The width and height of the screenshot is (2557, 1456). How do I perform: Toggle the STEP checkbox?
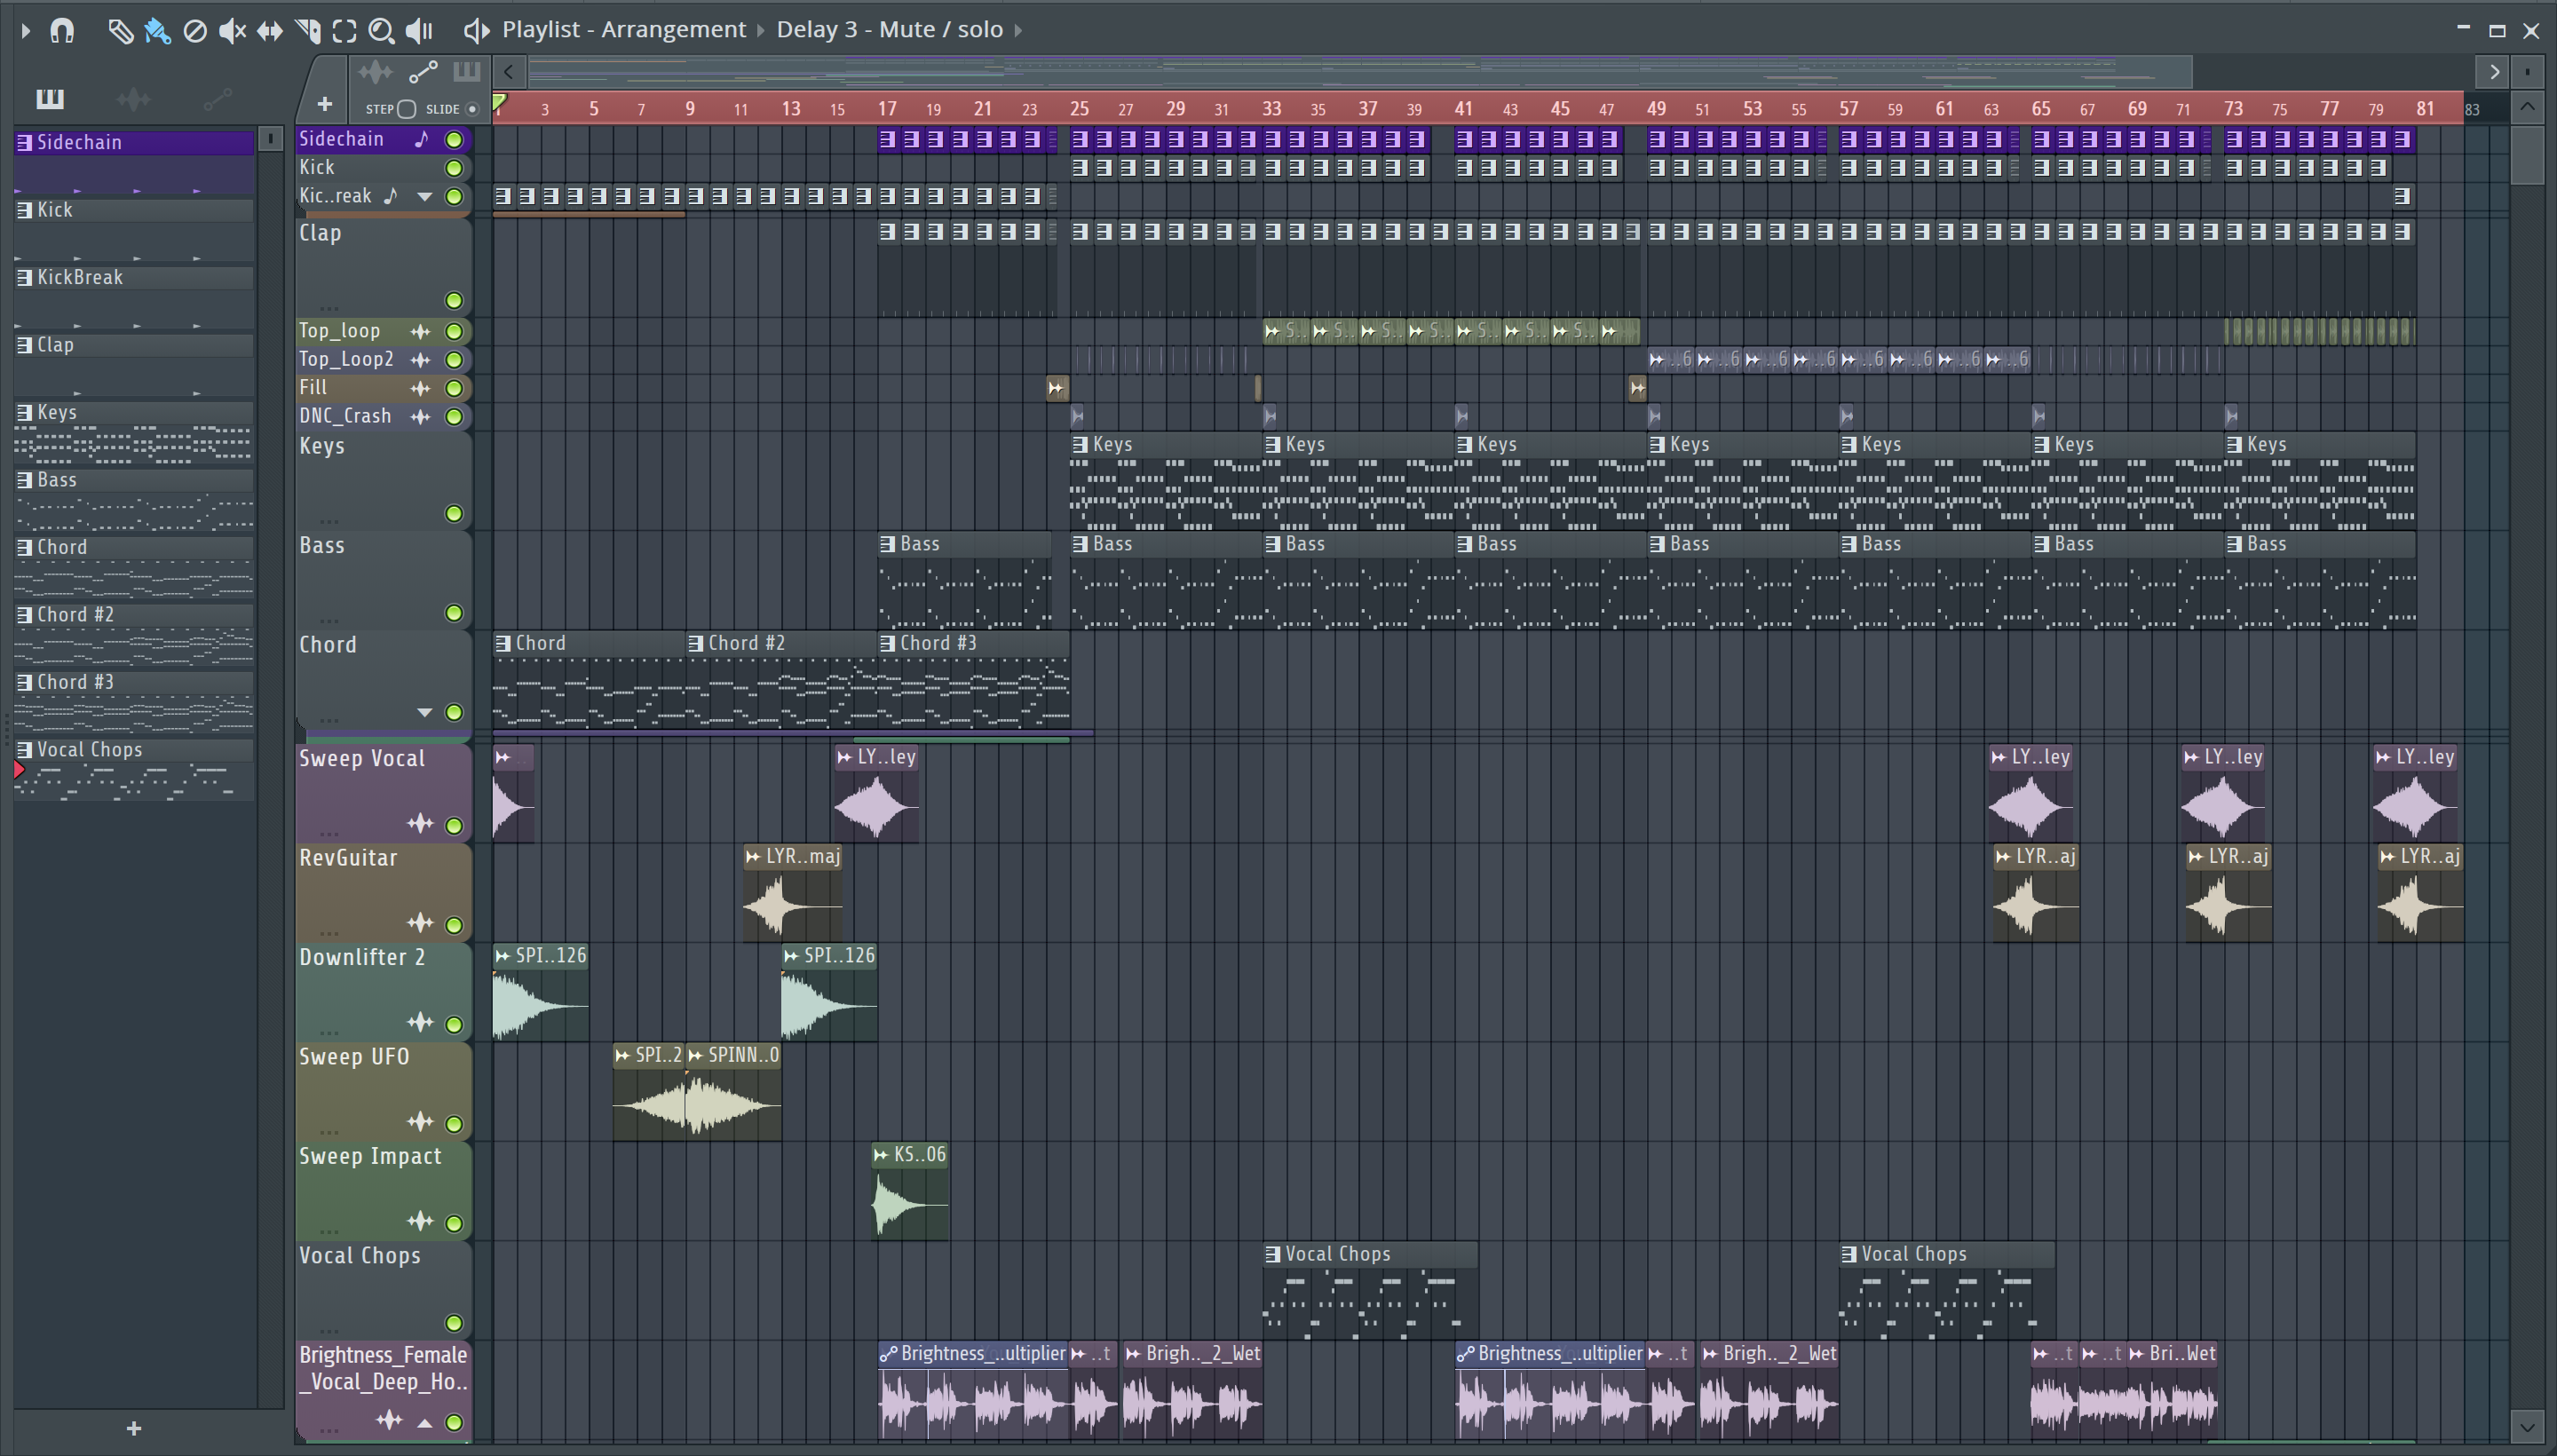(406, 109)
